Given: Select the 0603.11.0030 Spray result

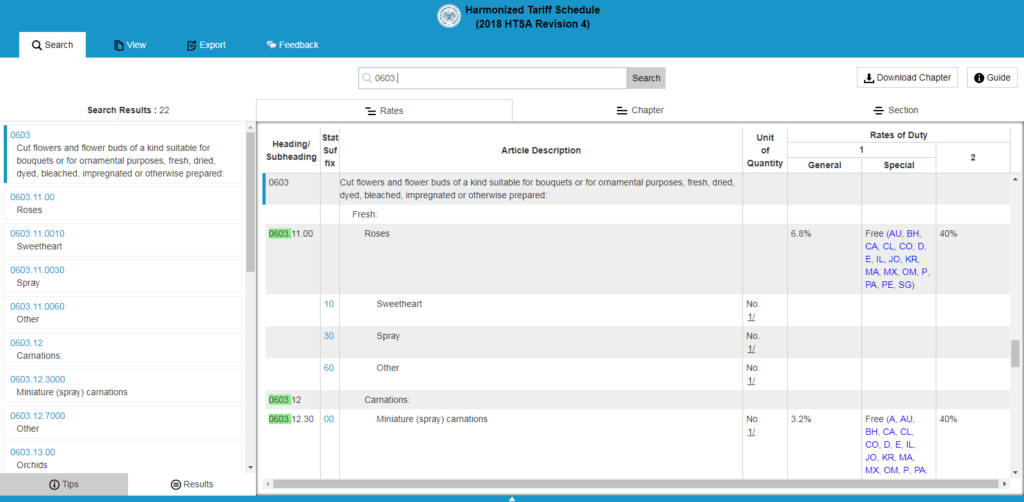Looking at the screenshot, I should (x=123, y=277).
